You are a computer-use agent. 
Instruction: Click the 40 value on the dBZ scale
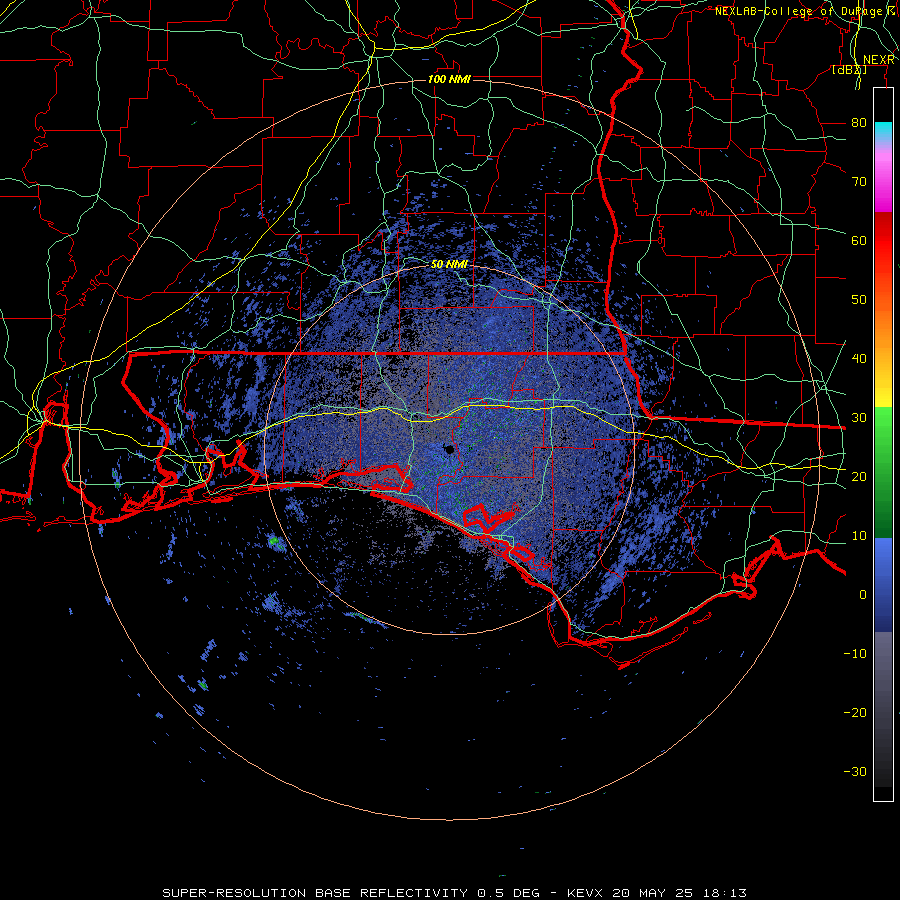859,359
